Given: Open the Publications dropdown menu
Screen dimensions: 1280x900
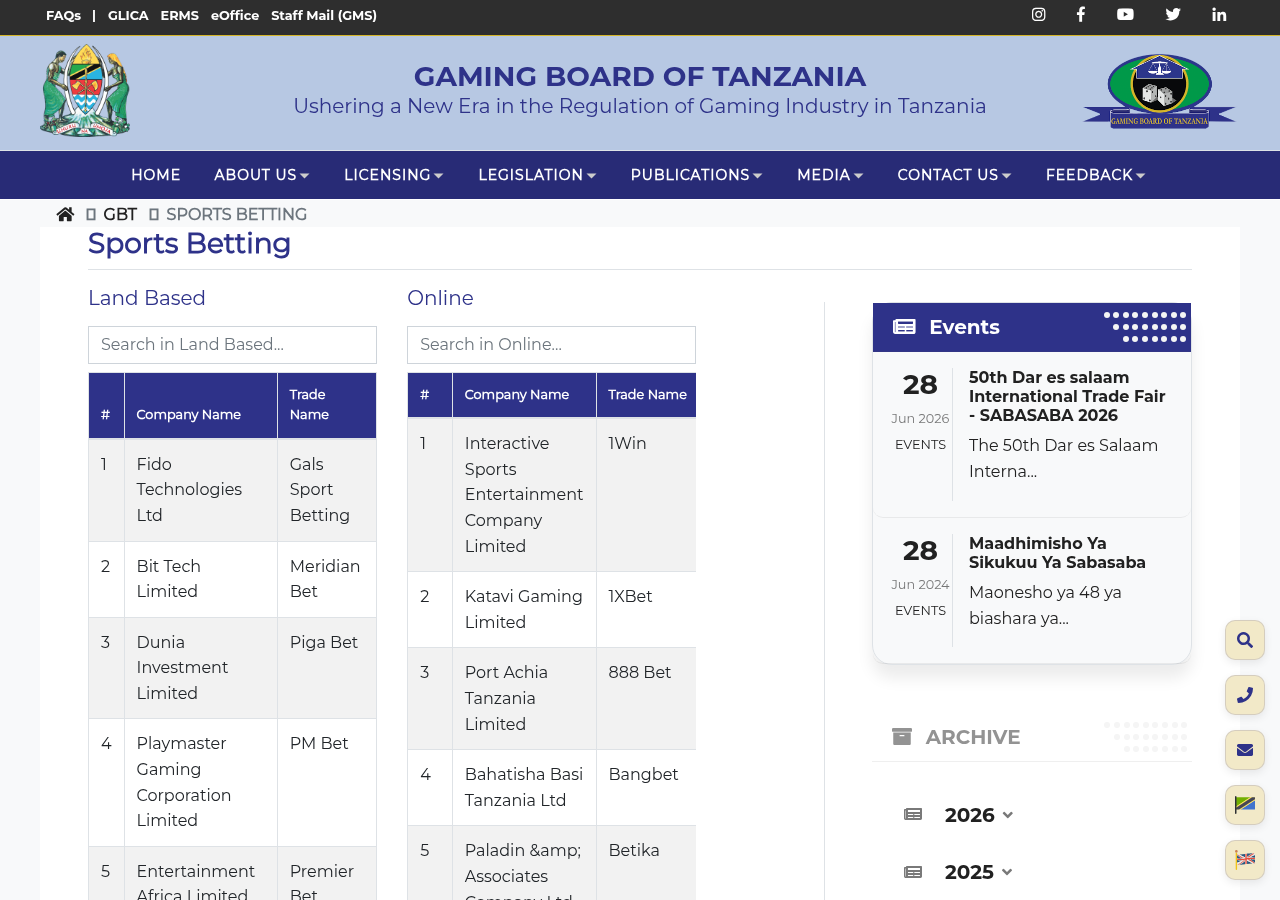Looking at the screenshot, I should point(696,175).
